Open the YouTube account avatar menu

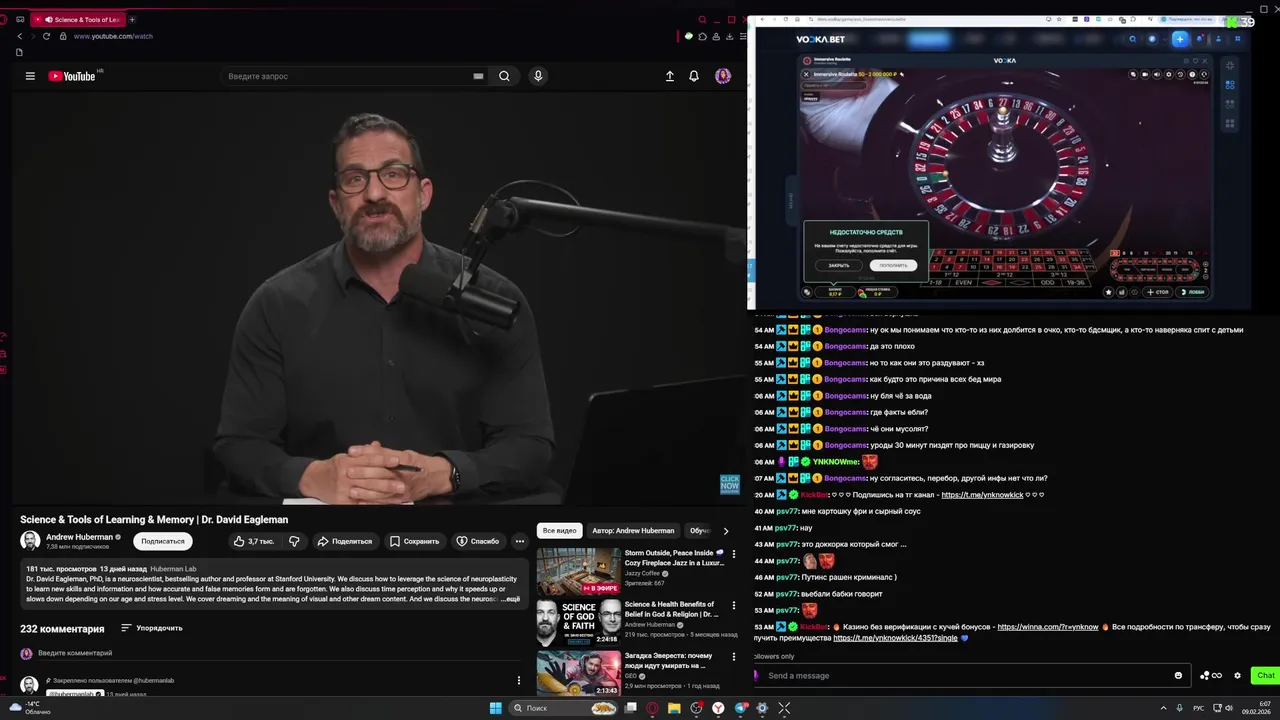tap(723, 76)
